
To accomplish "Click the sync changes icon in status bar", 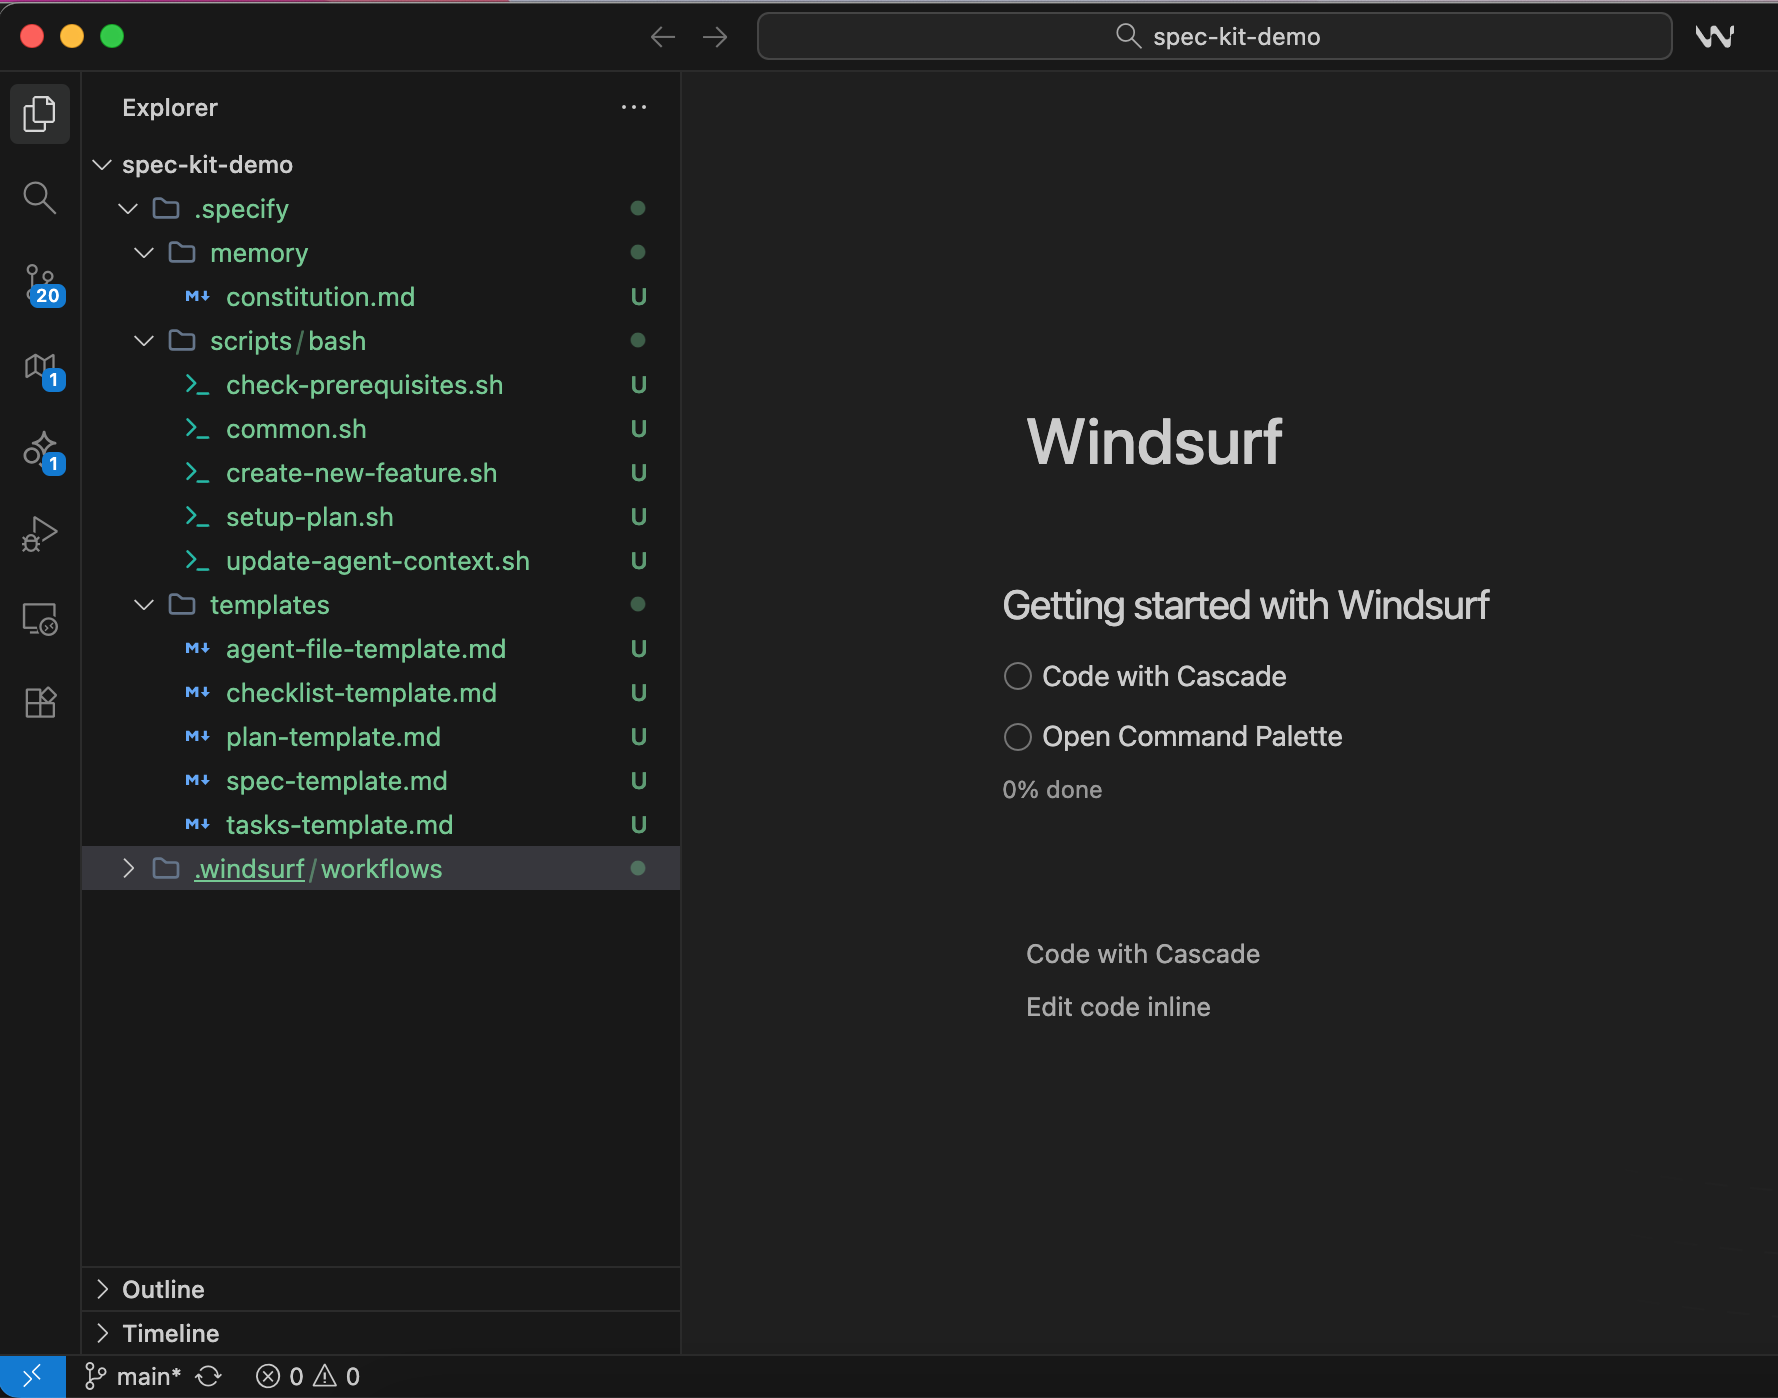I will coord(208,1376).
